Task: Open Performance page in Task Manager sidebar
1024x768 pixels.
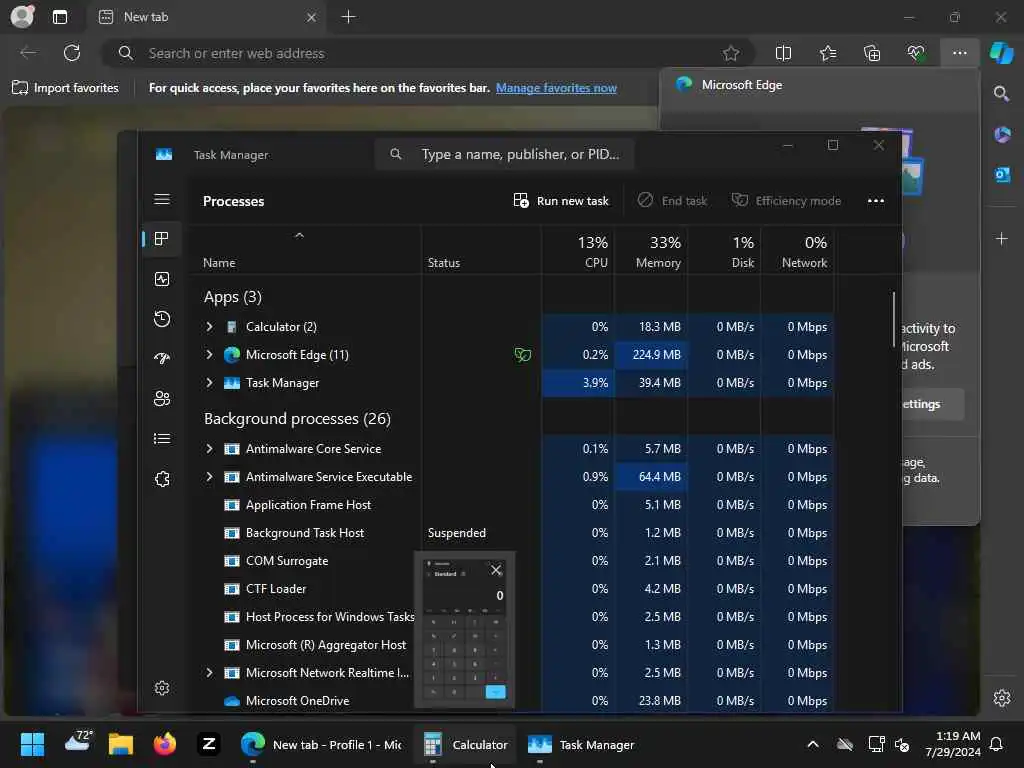Action: pyautogui.click(x=162, y=279)
